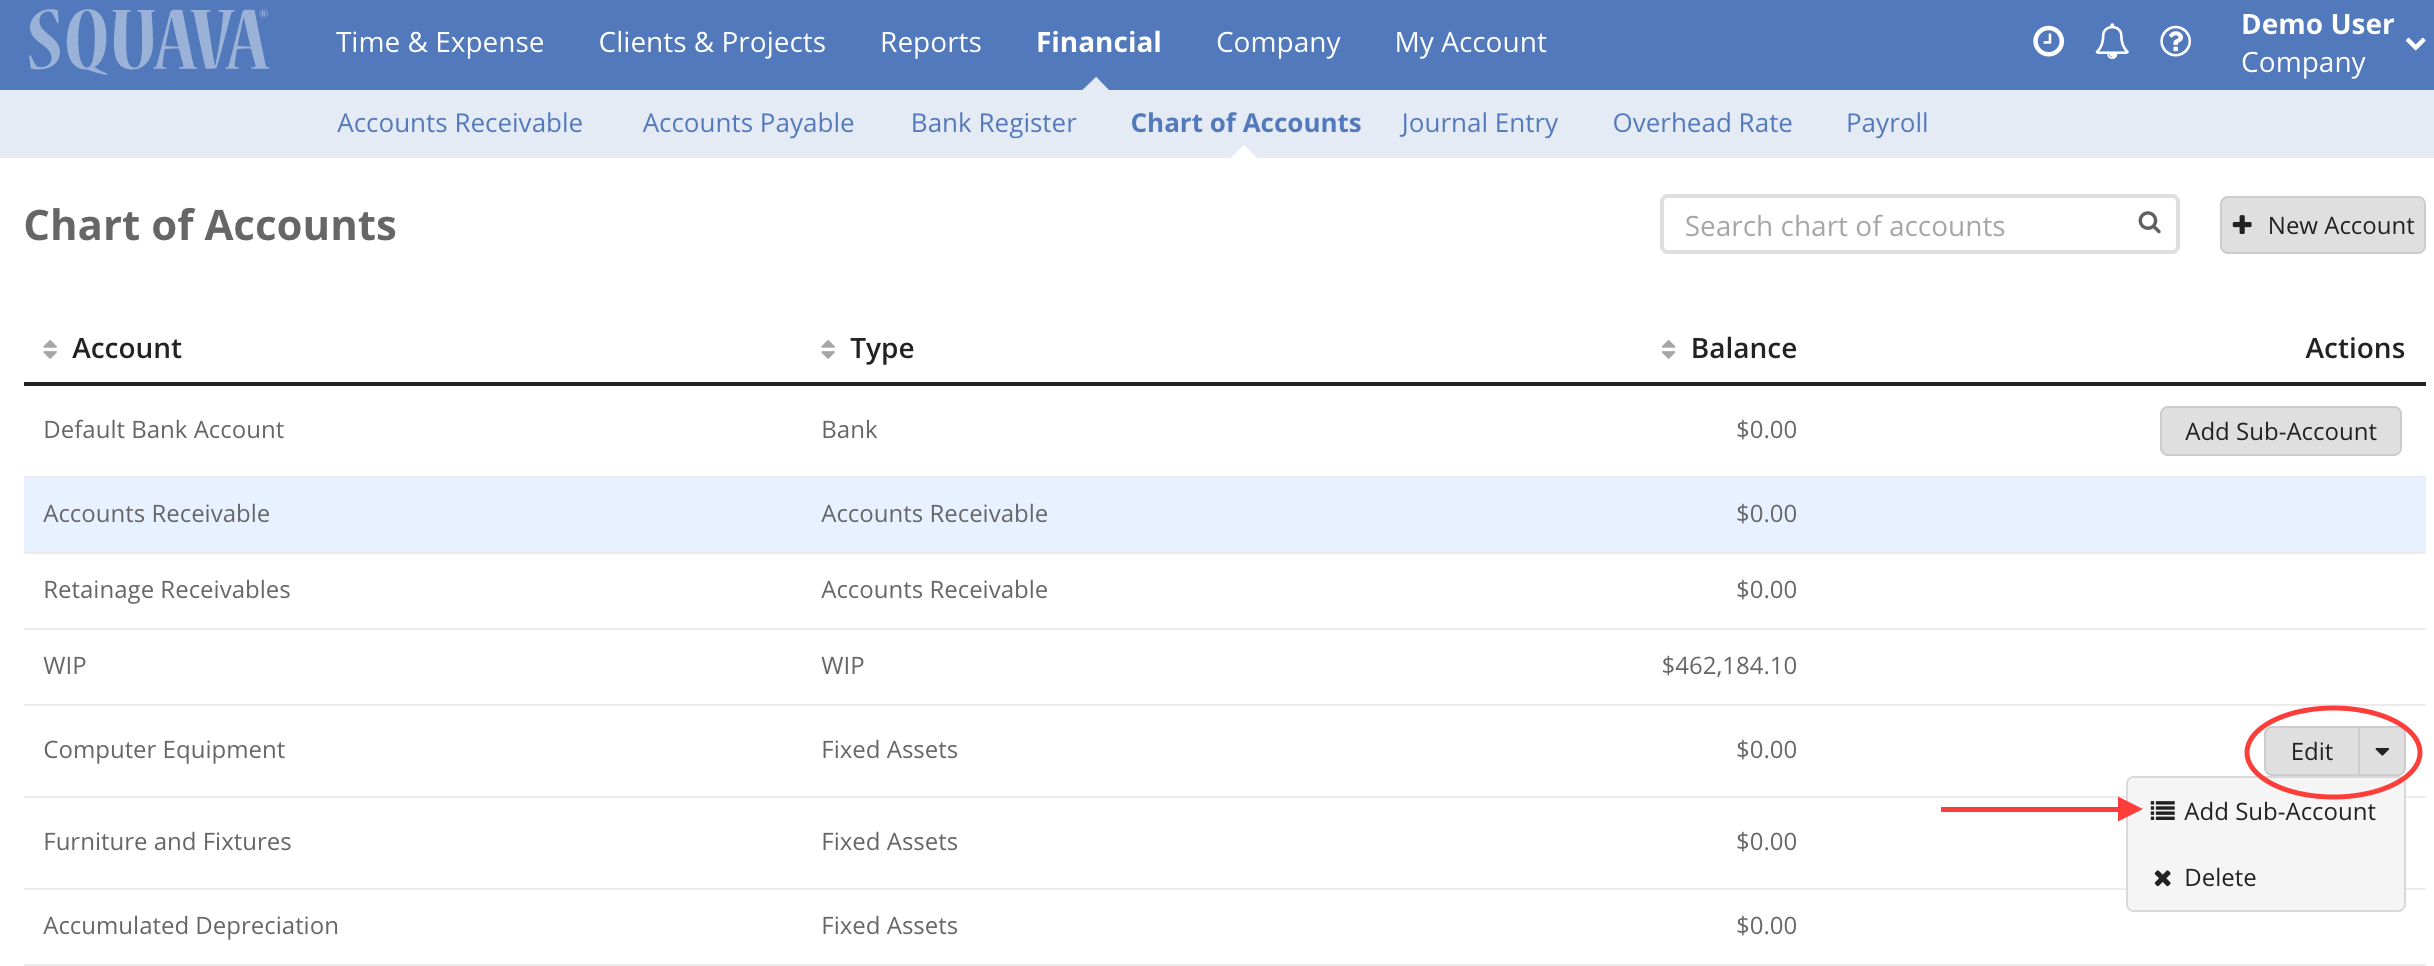This screenshot has height=966, width=2434.
Task: Click the plus icon on New Account
Action: click(2243, 225)
